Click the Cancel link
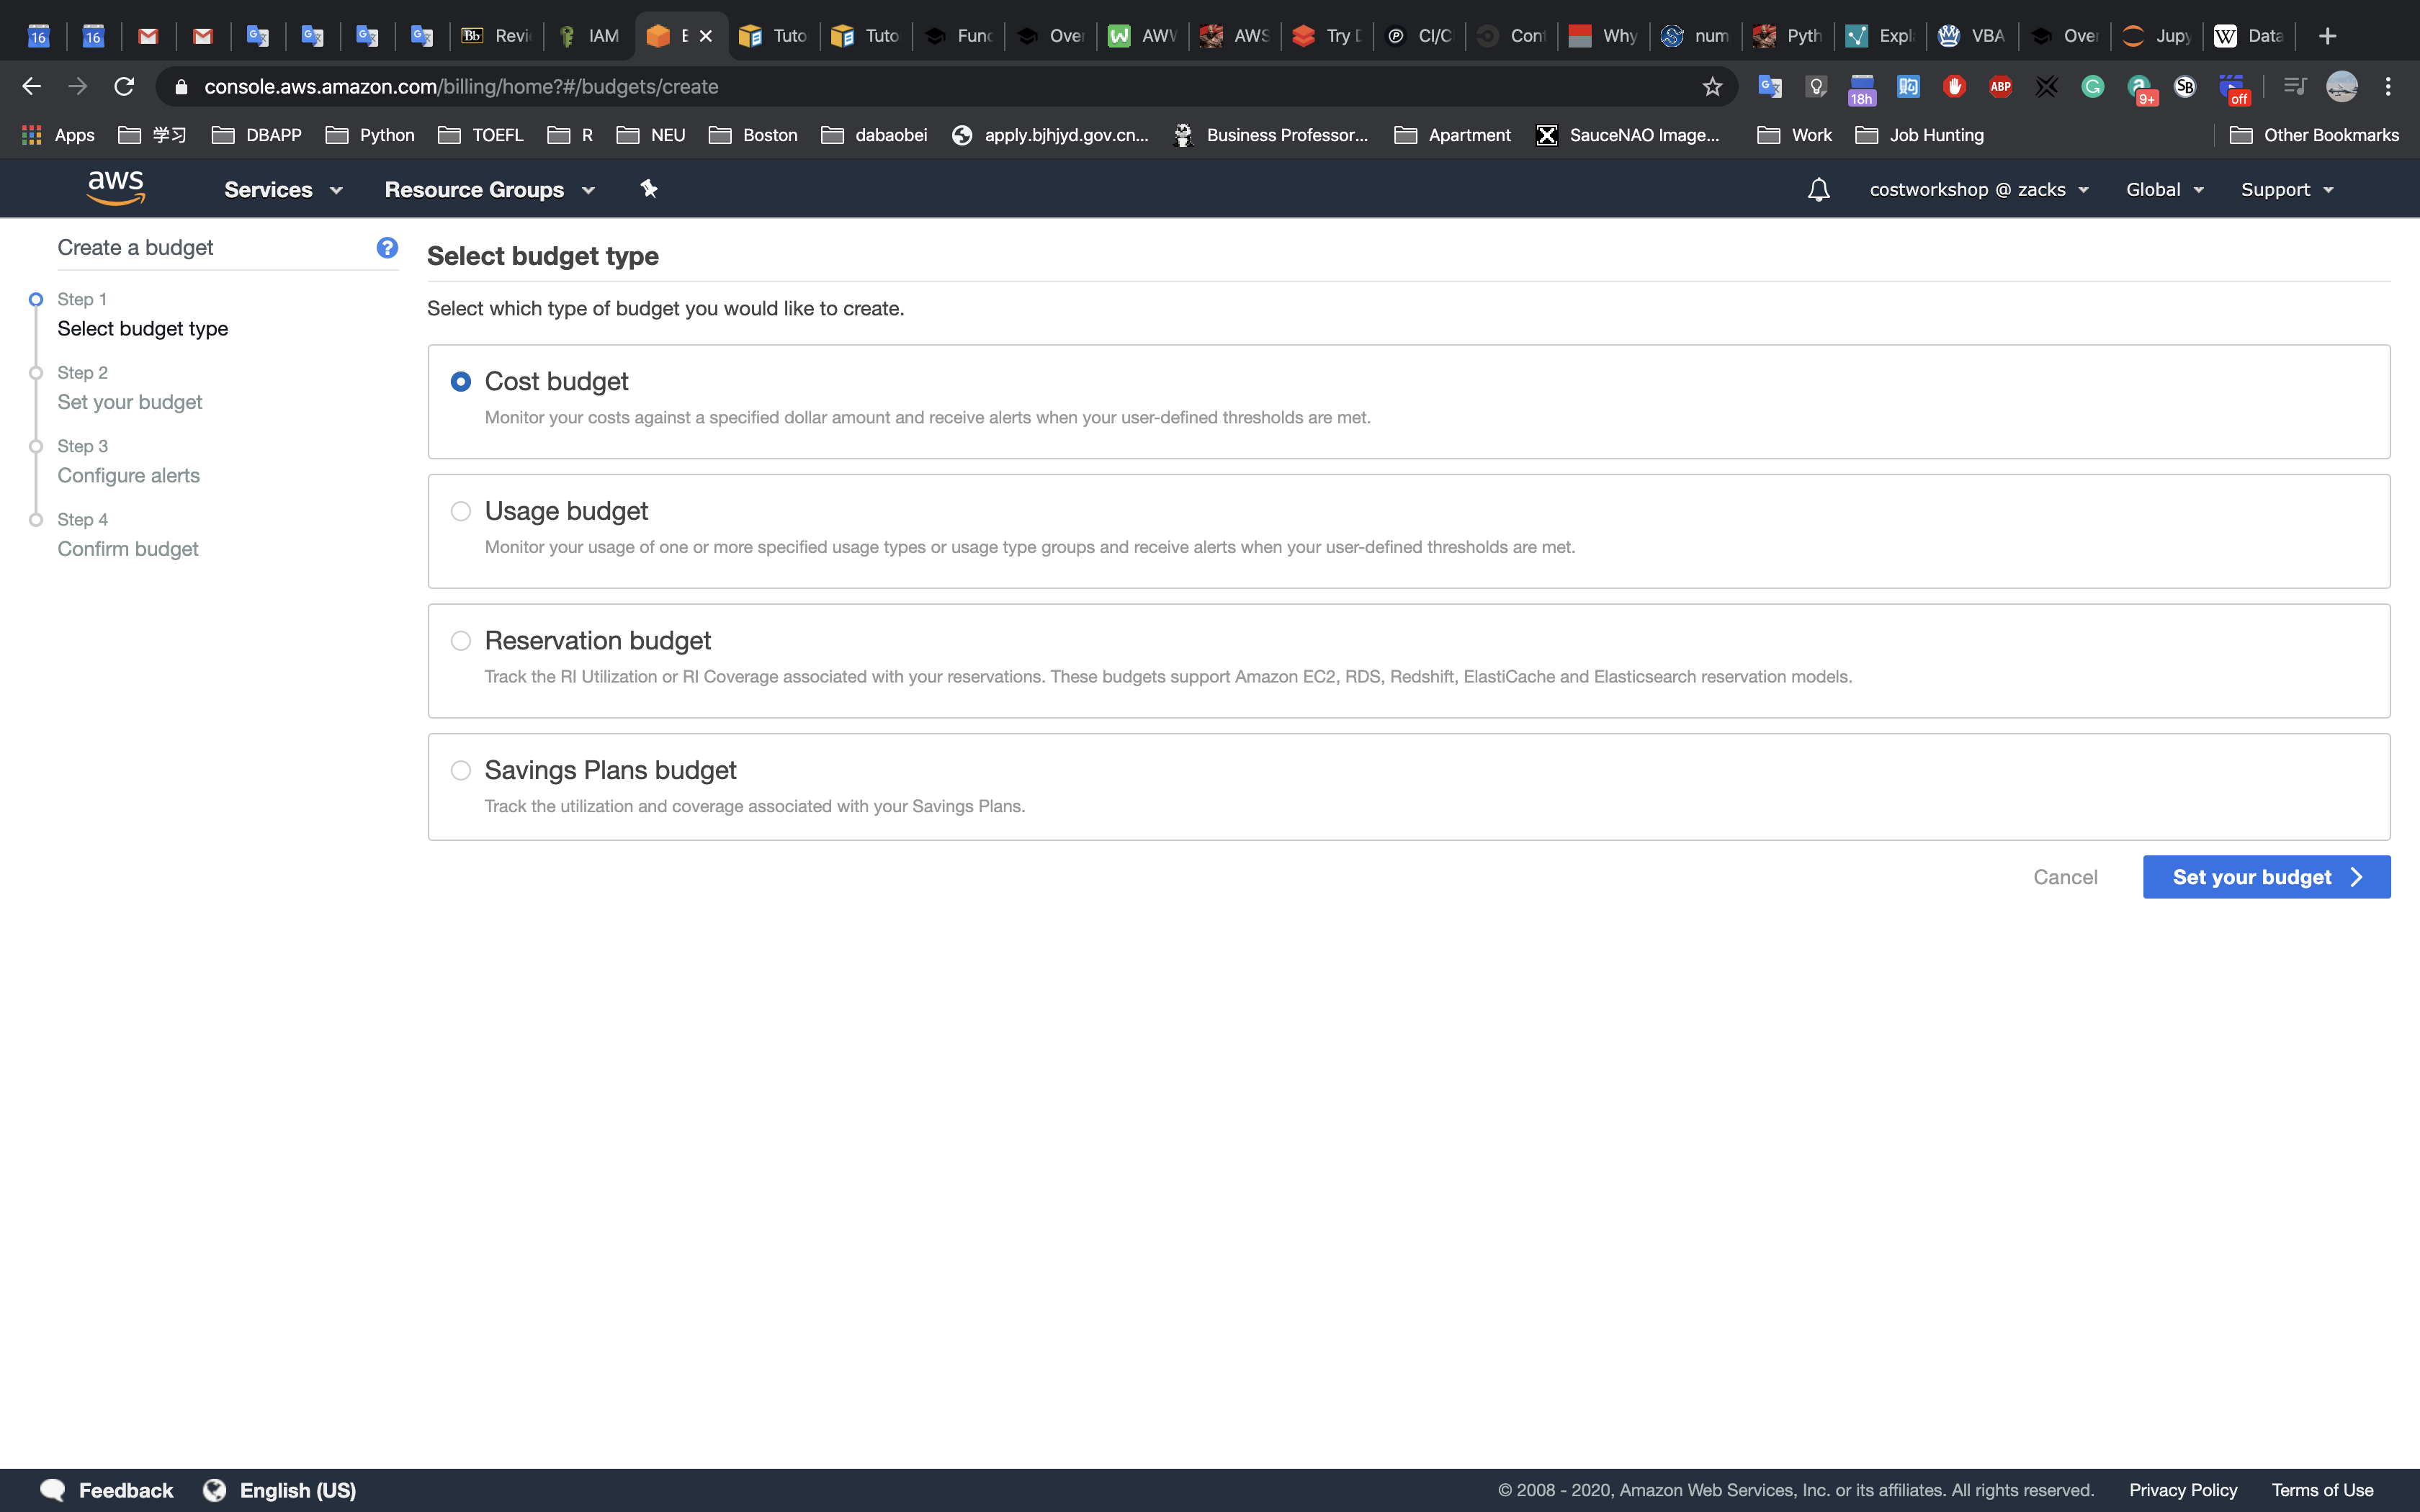This screenshot has height=1512, width=2420. coord(2065,877)
